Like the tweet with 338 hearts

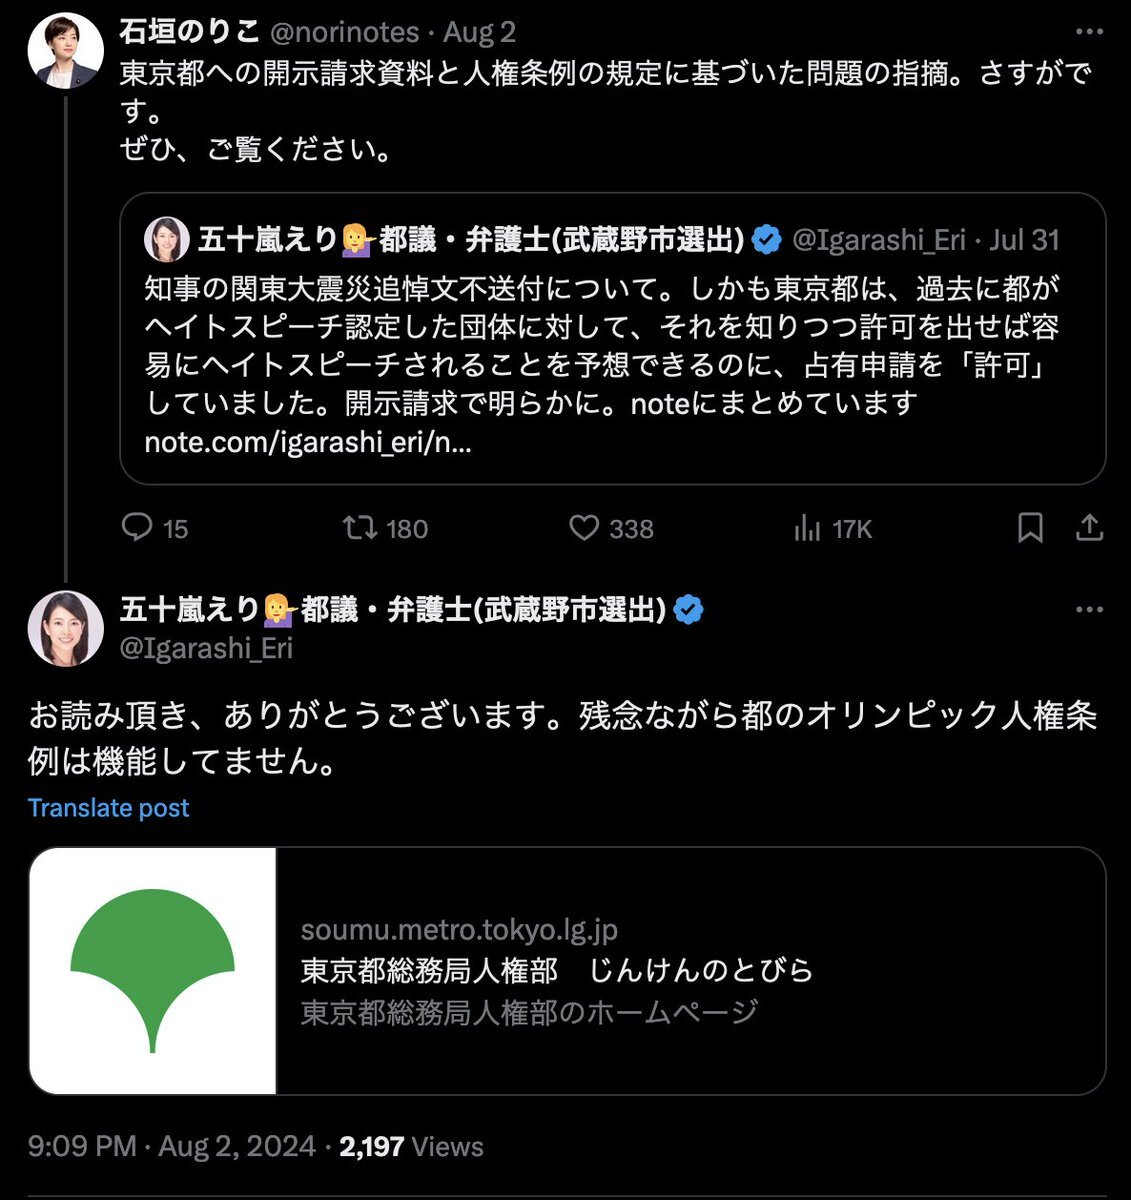(x=583, y=528)
